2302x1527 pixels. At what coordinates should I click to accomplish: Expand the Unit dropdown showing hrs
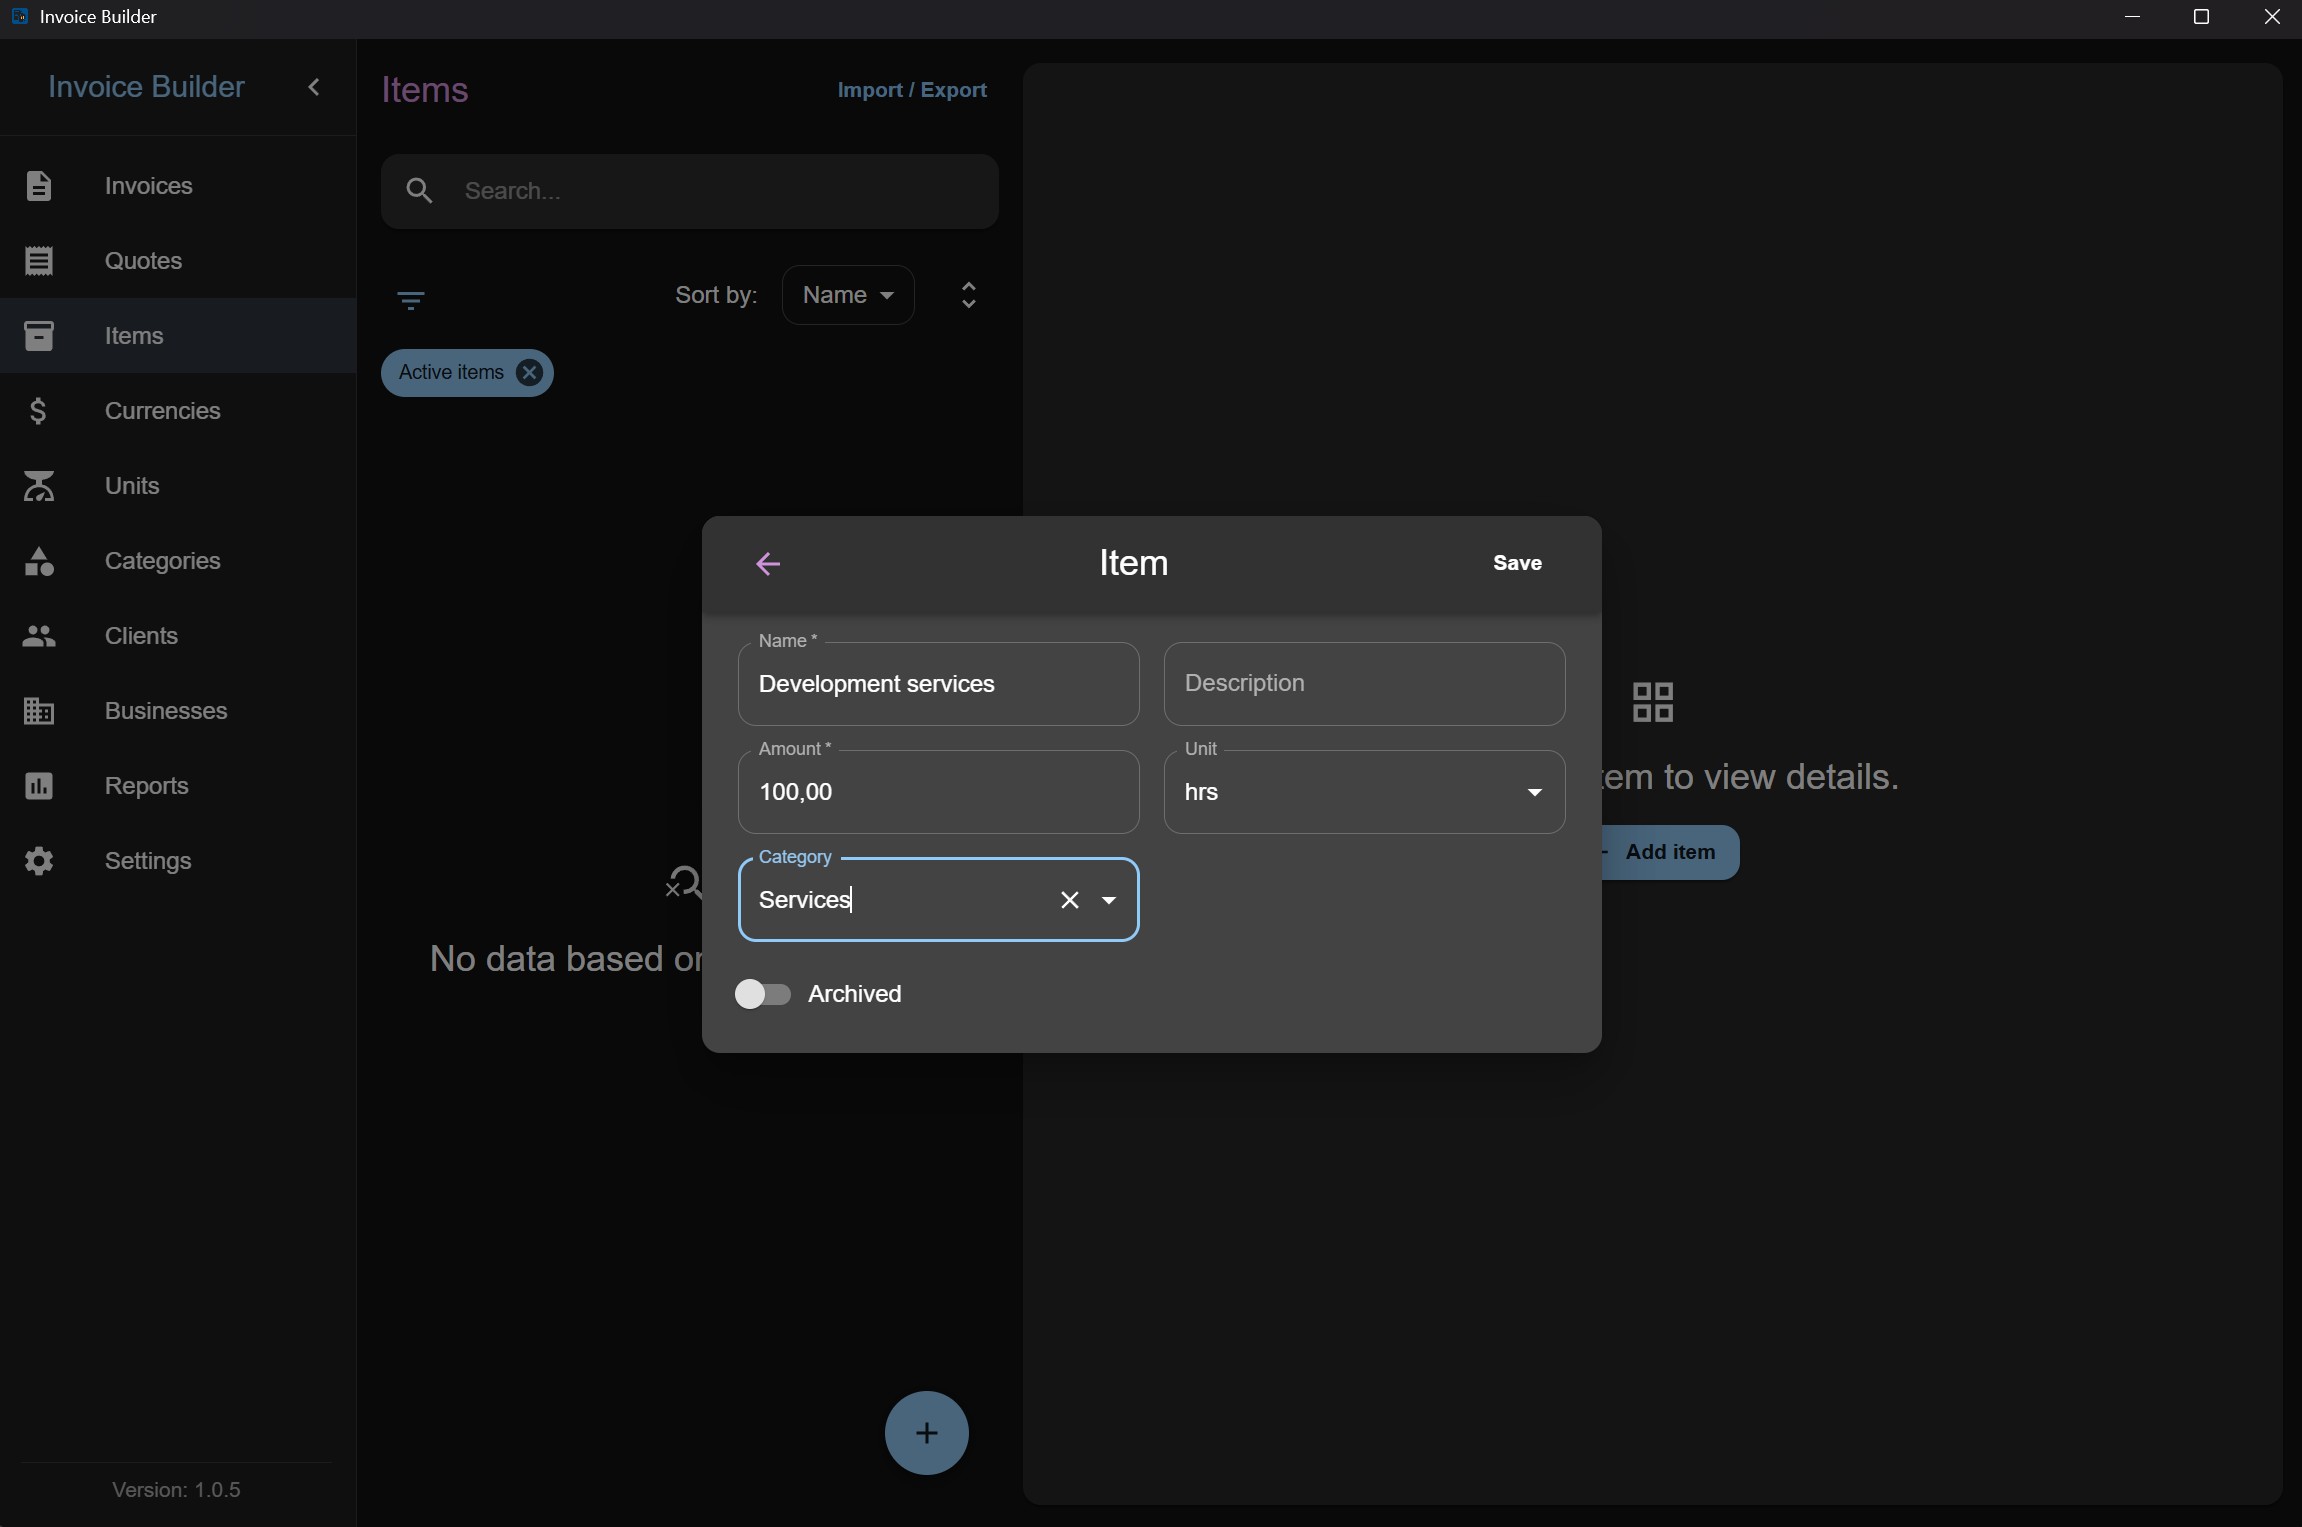click(x=1364, y=792)
